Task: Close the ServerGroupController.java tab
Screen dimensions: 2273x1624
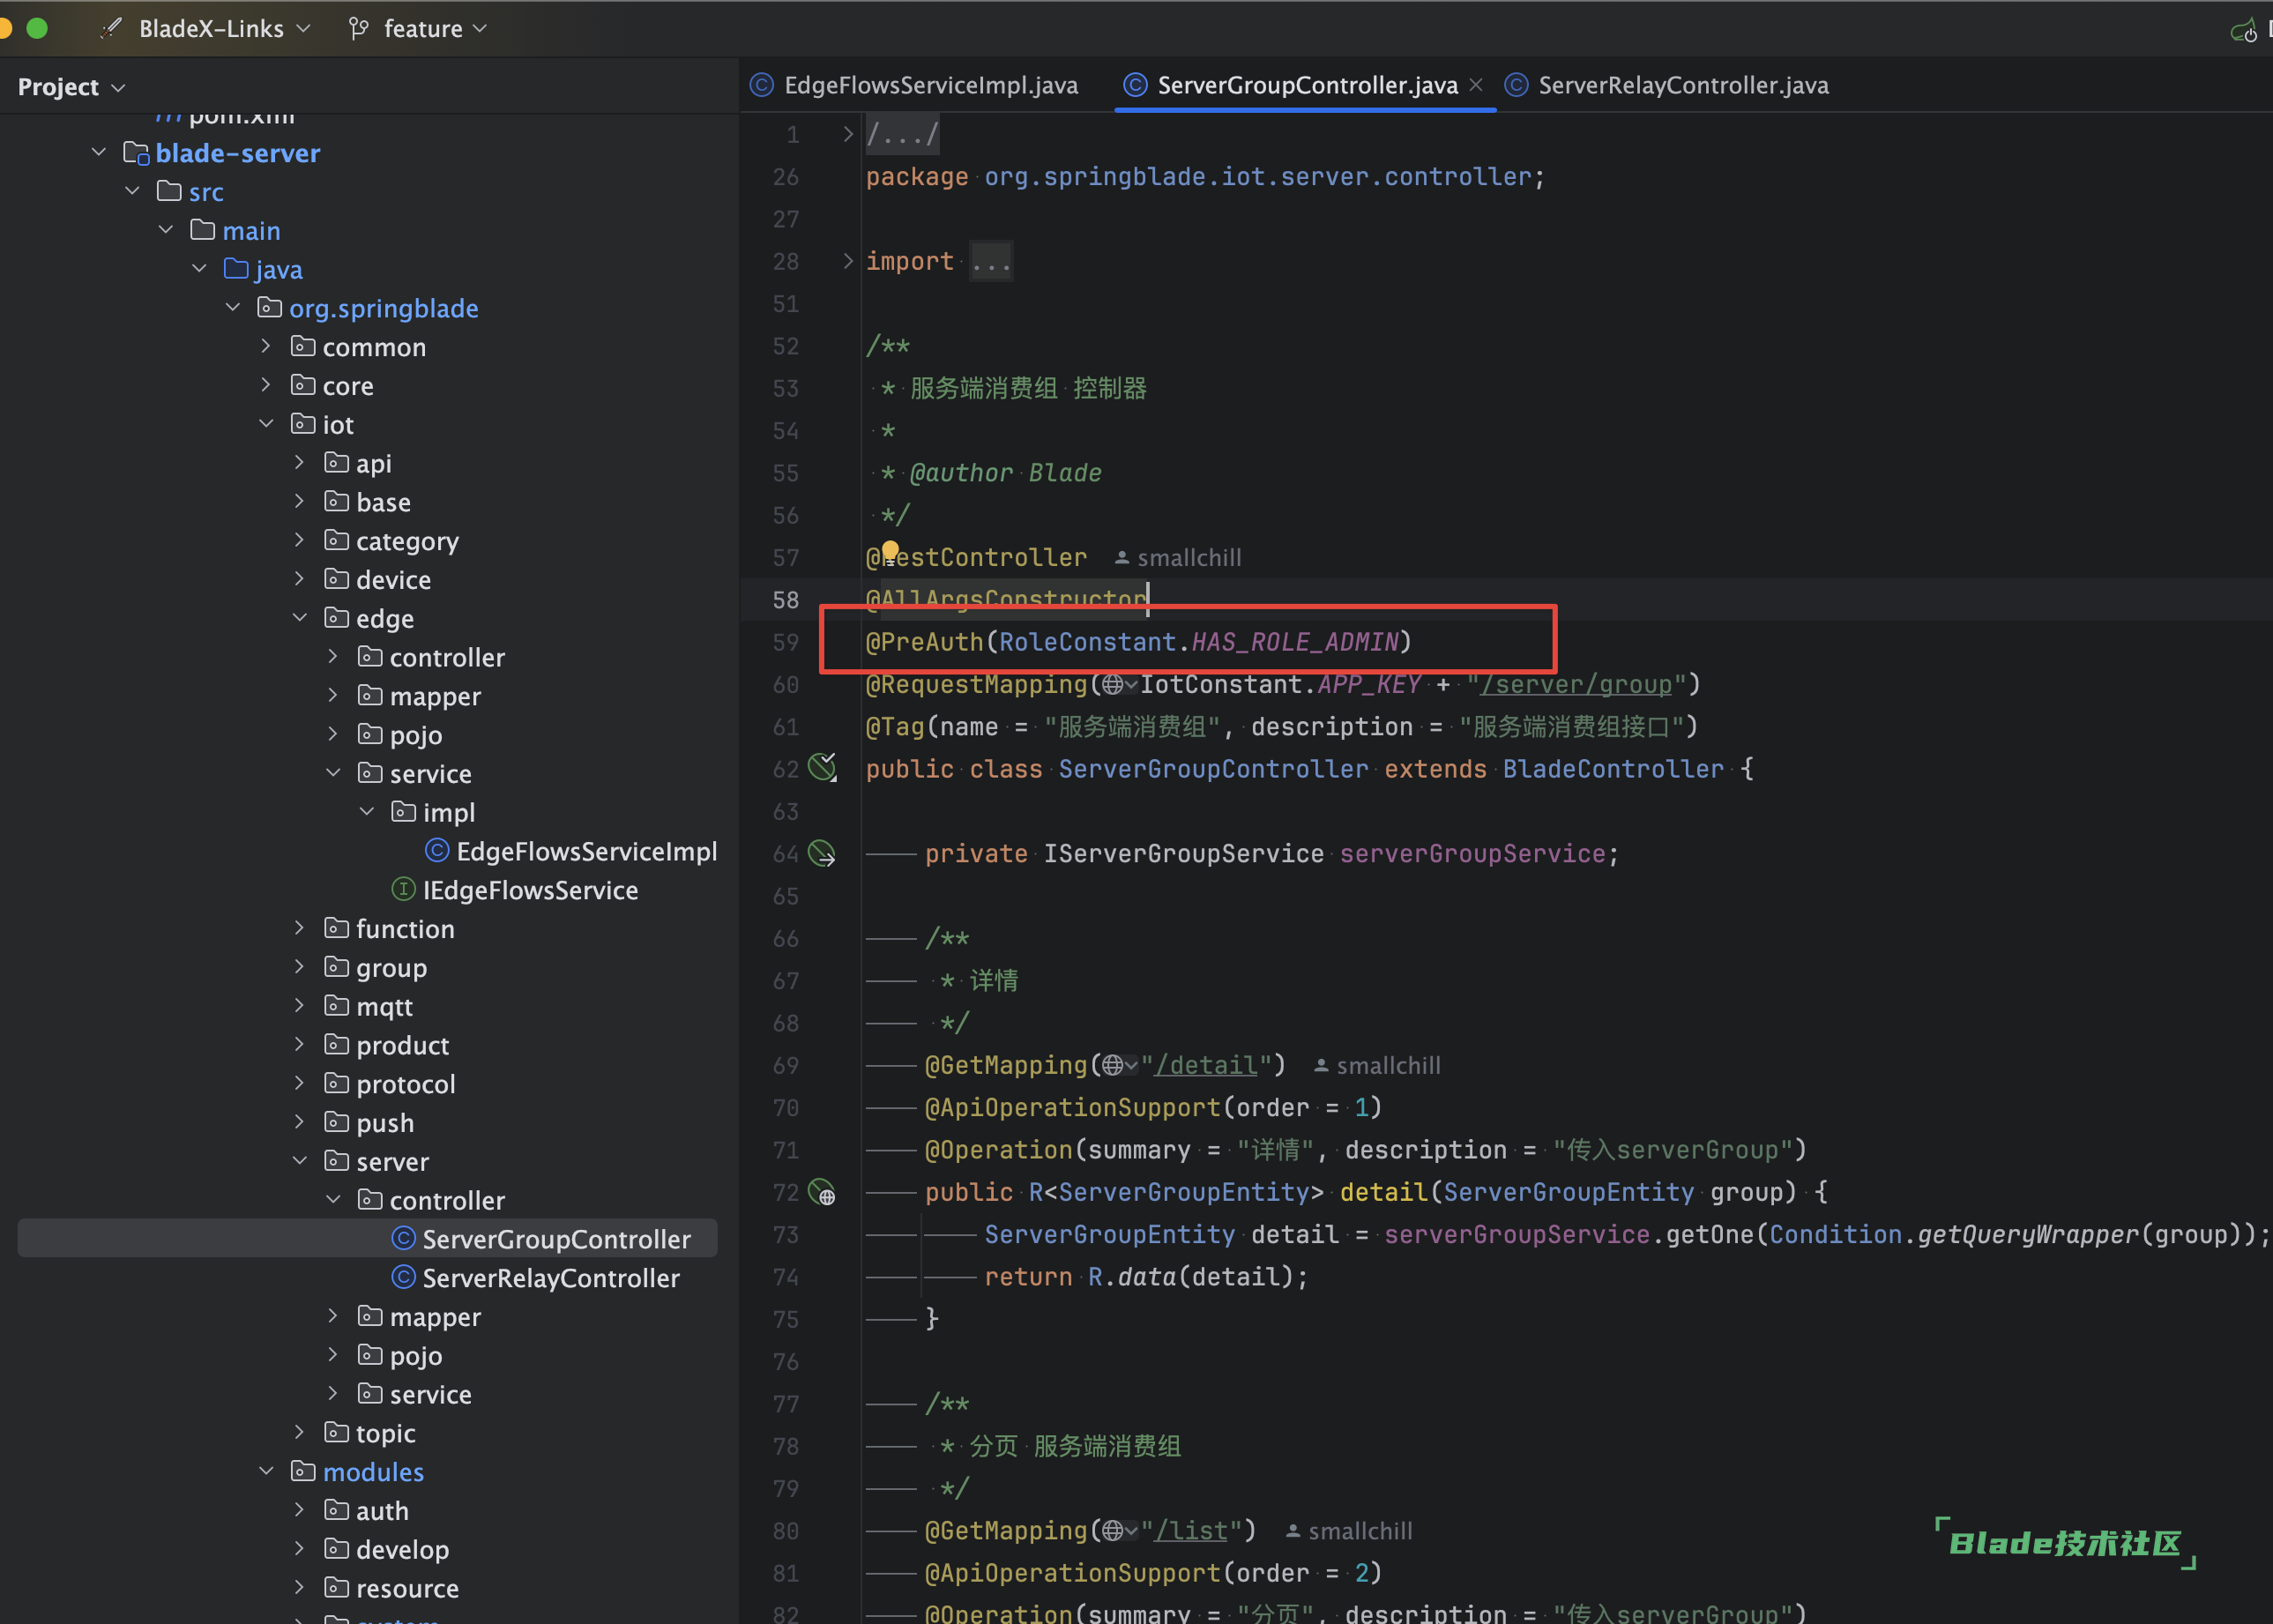Action: pos(1476,85)
